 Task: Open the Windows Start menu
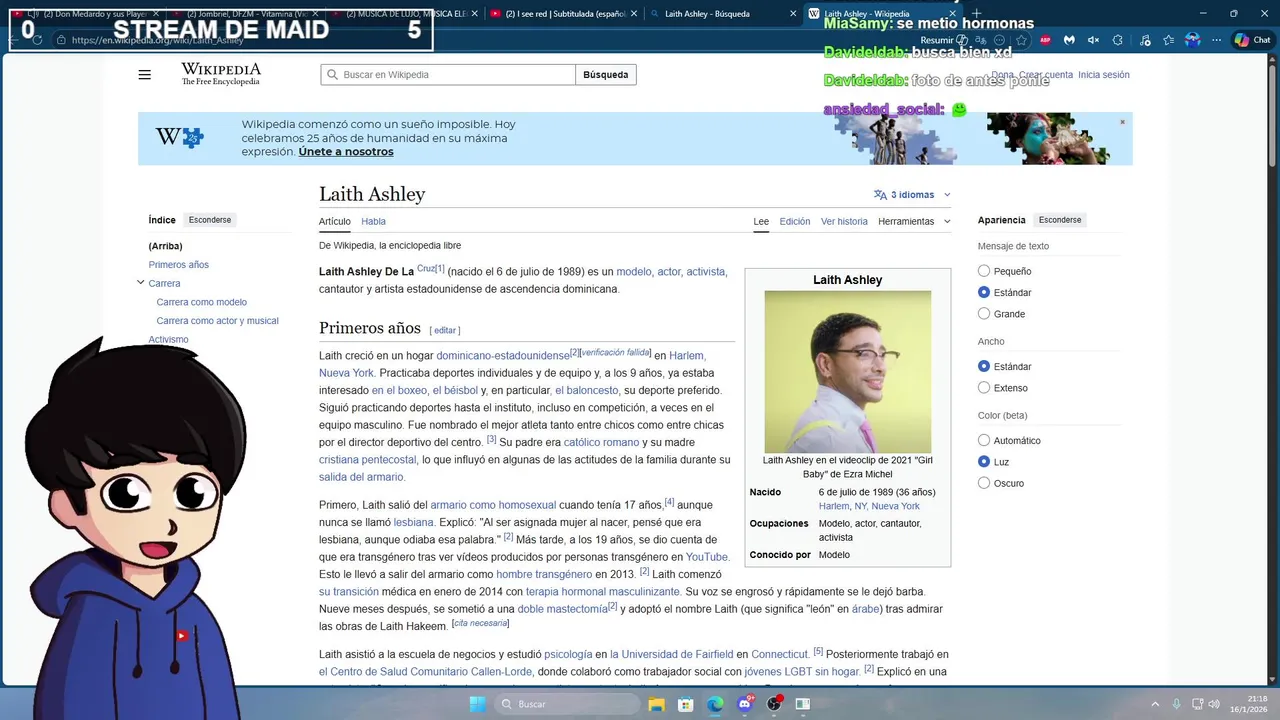[478, 704]
